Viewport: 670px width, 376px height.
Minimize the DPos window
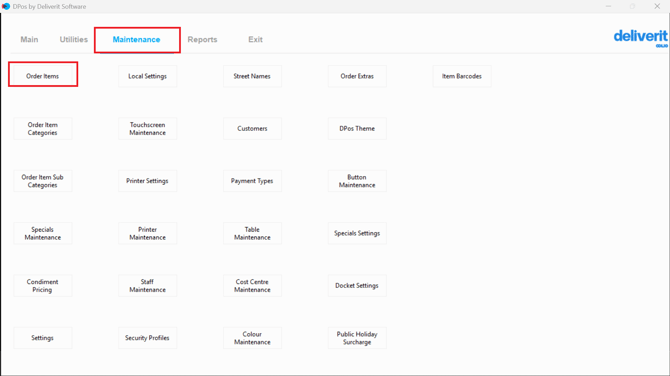point(608,6)
